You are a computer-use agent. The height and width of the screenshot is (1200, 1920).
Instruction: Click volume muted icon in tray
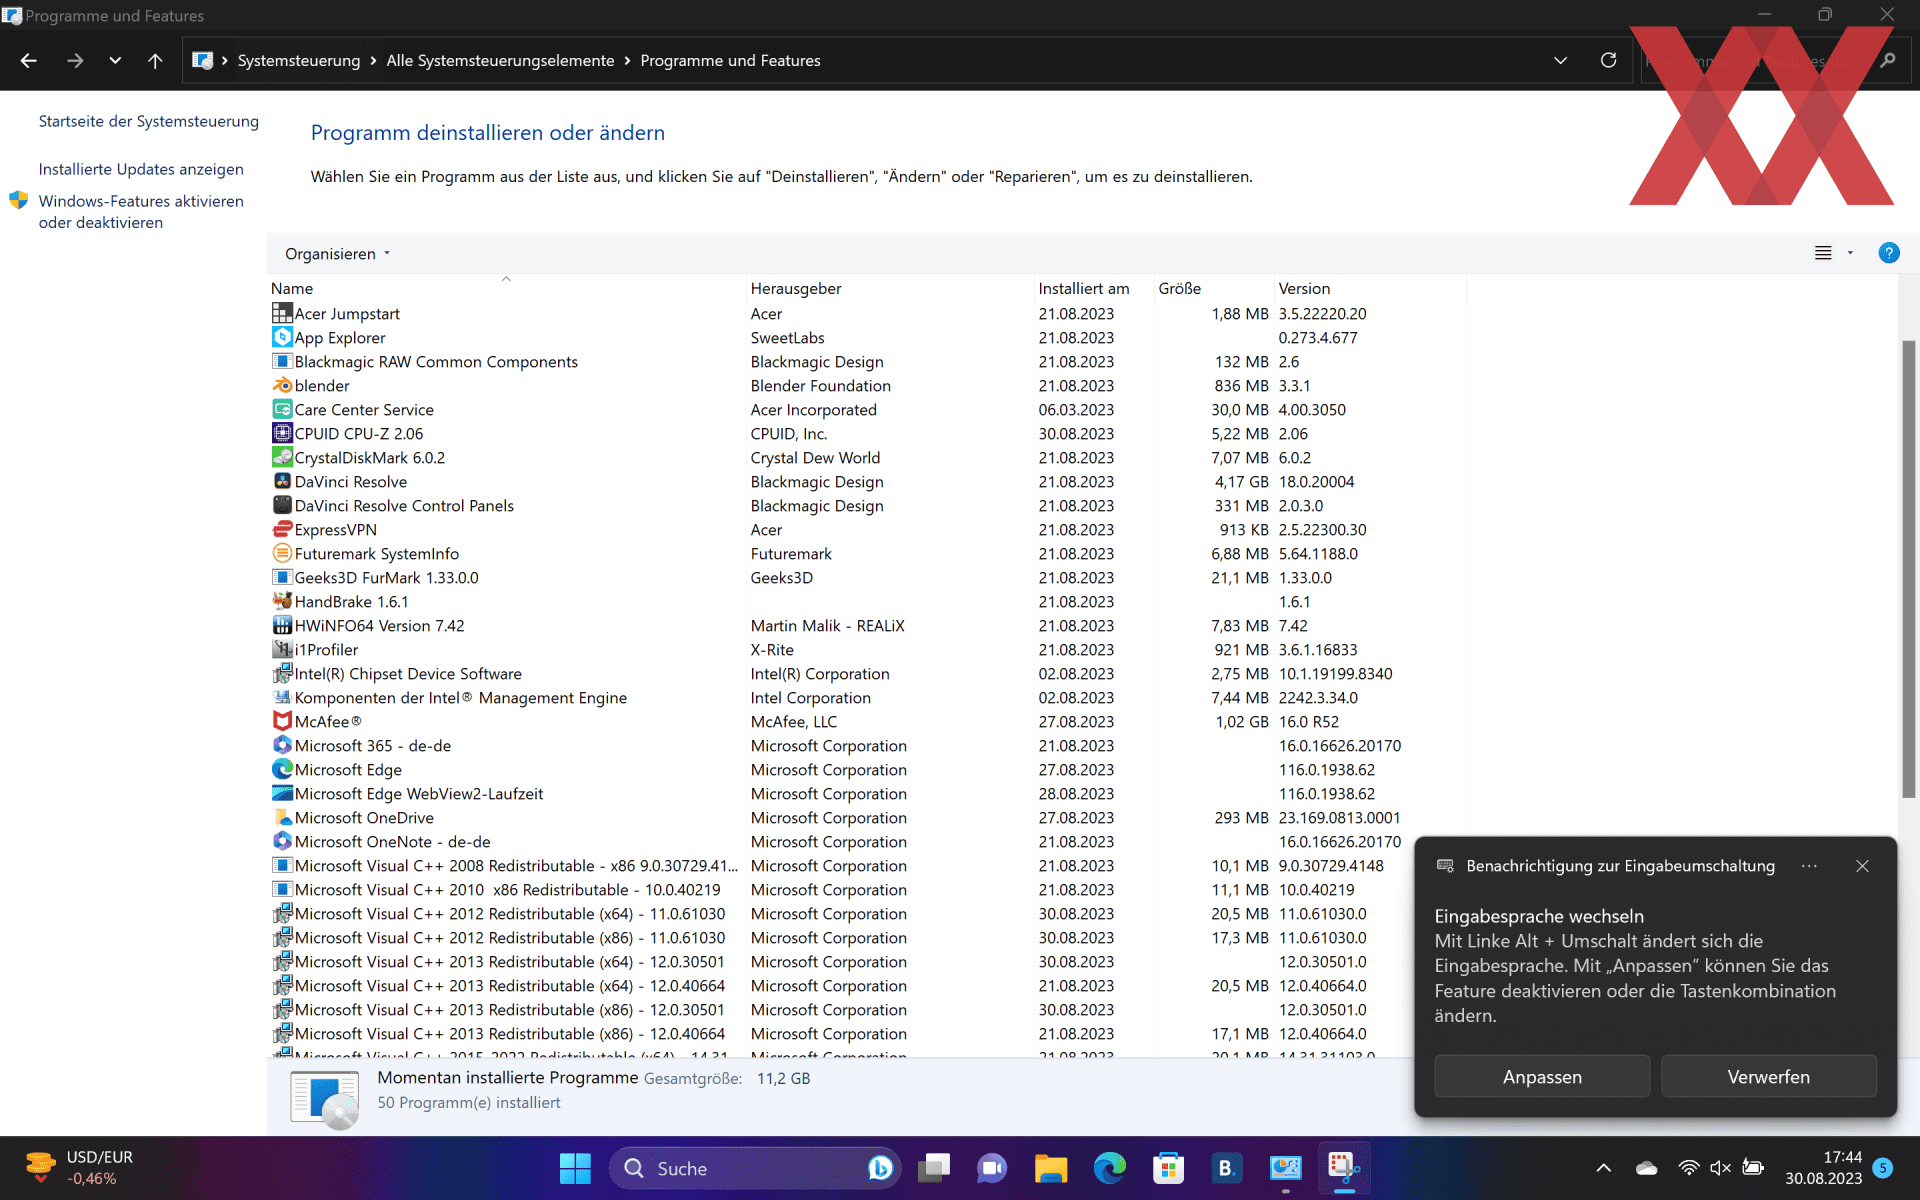point(1720,1168)
